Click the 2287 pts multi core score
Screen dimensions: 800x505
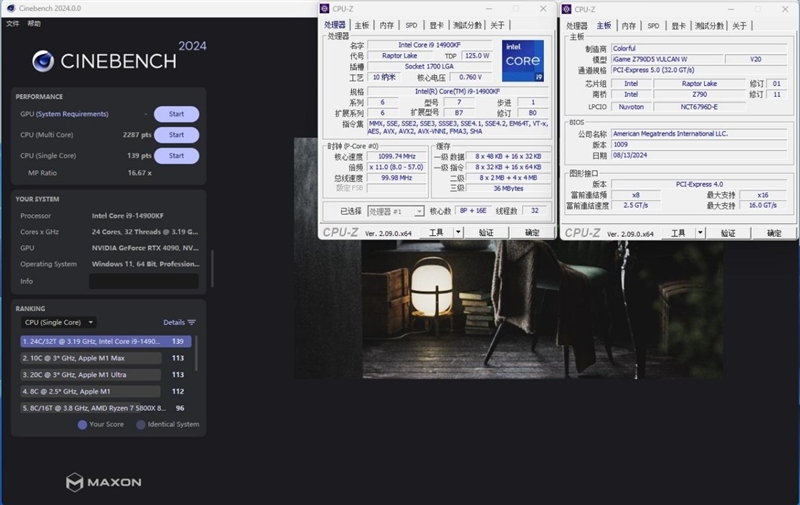coord(137,135)
